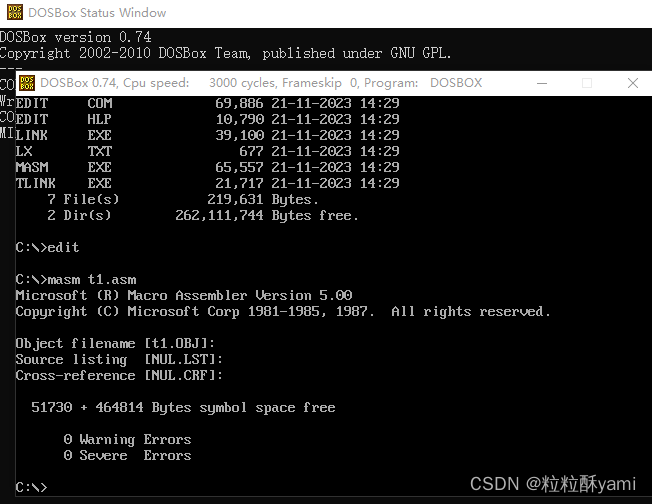The height and width of the screenshot is (504, 652).
Task: Select the LINK EXE file row
Action: (207, 135)
